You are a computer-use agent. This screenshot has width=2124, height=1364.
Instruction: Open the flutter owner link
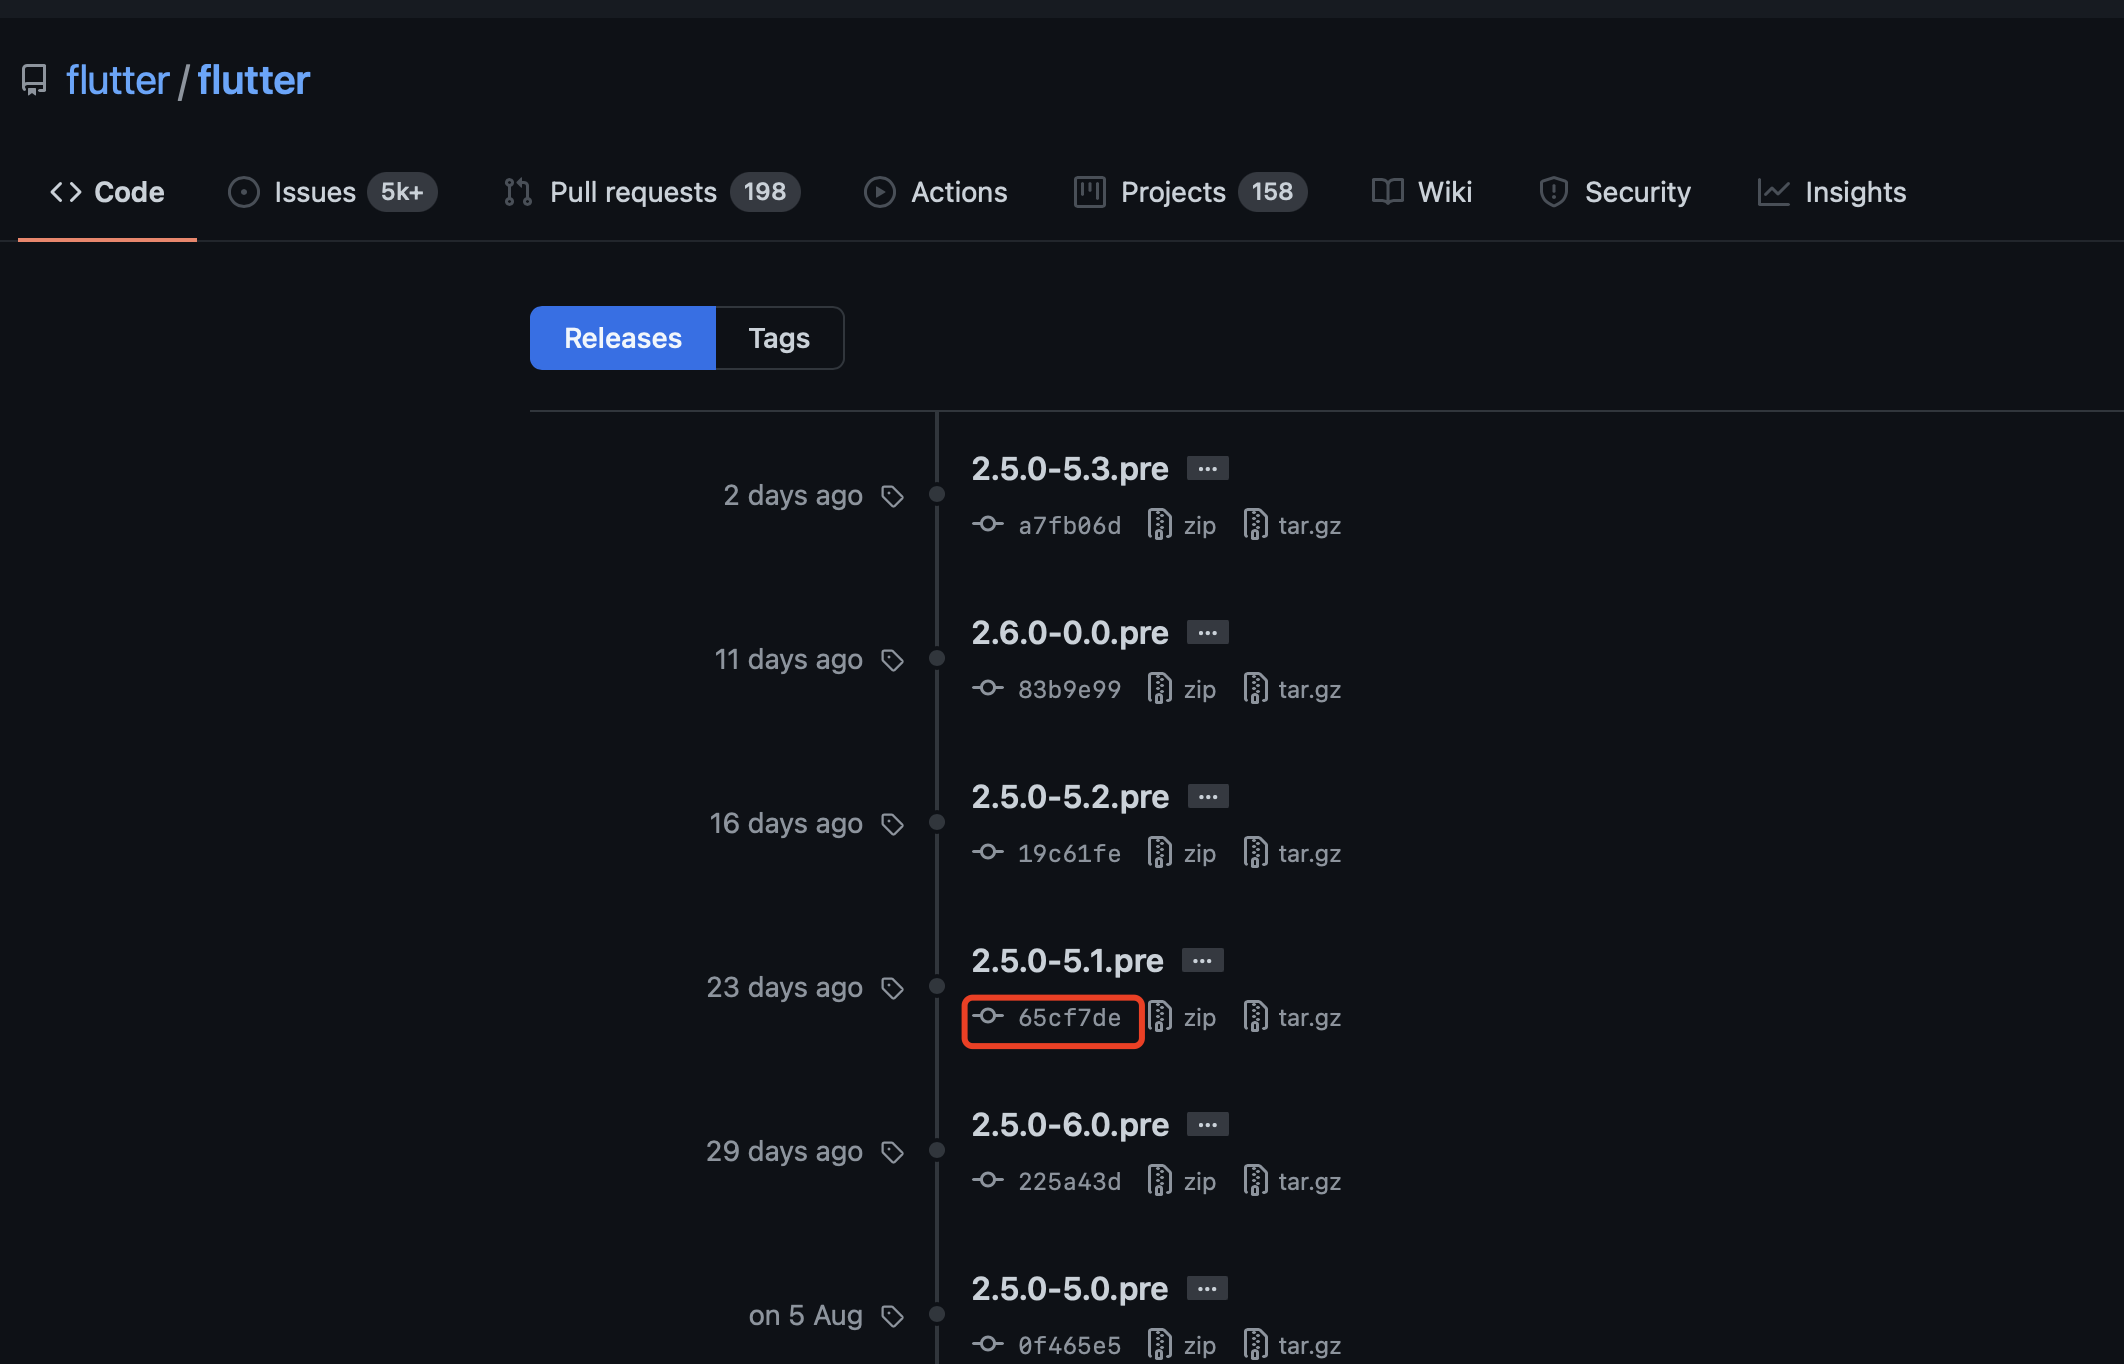coord(118,80)
